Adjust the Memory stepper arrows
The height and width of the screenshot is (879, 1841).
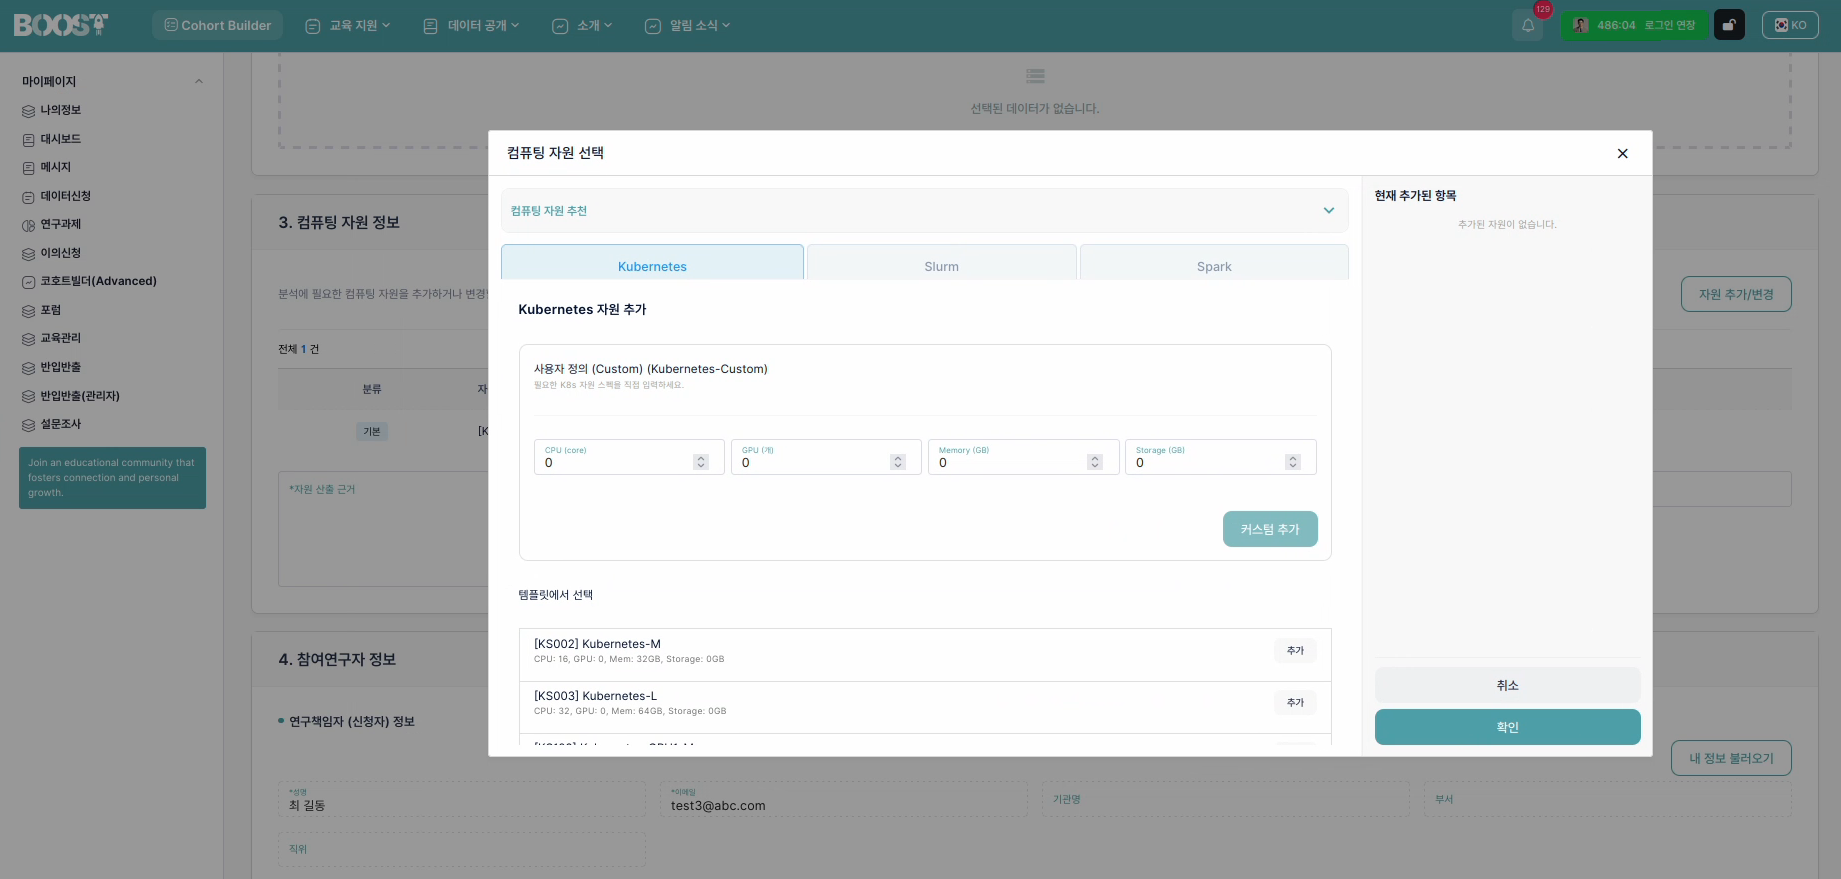coord(1095,462)
